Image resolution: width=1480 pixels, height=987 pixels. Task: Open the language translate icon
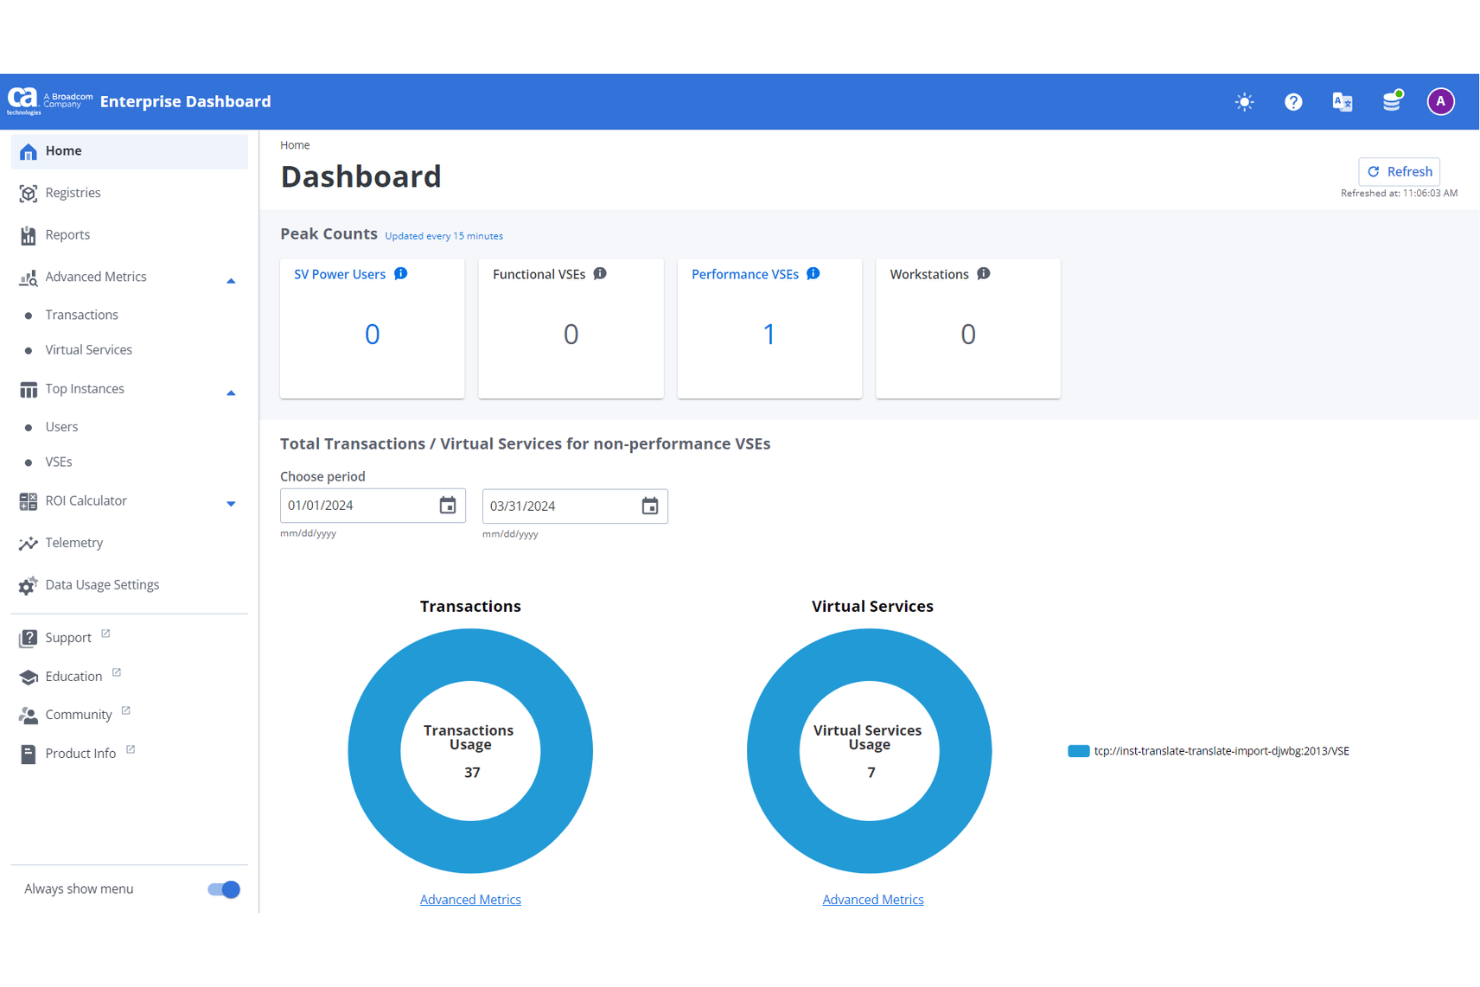1342,102
